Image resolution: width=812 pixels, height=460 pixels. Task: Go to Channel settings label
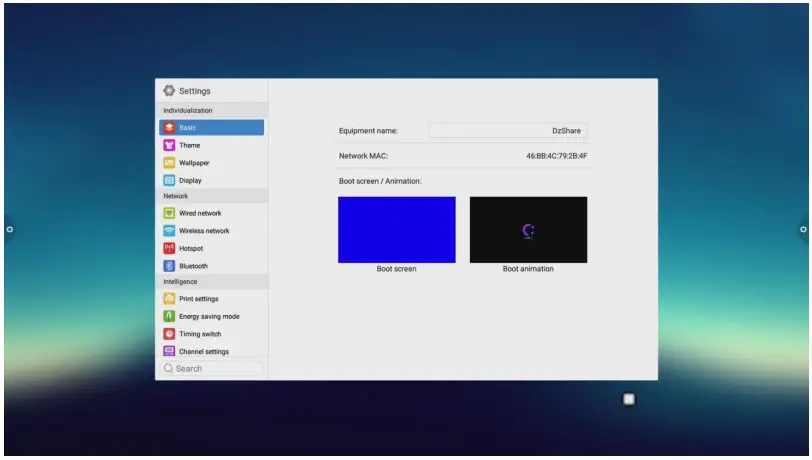click(x=203, y=352)
